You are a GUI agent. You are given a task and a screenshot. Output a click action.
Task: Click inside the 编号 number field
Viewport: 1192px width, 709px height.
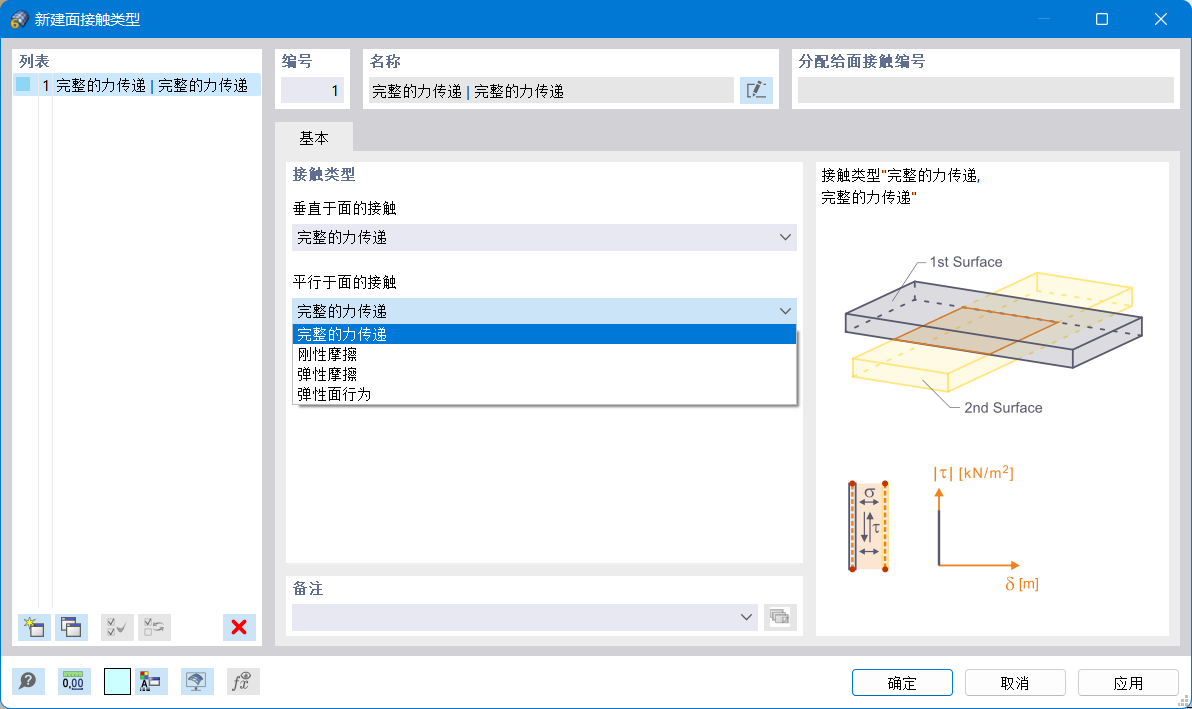pos(311,90)
